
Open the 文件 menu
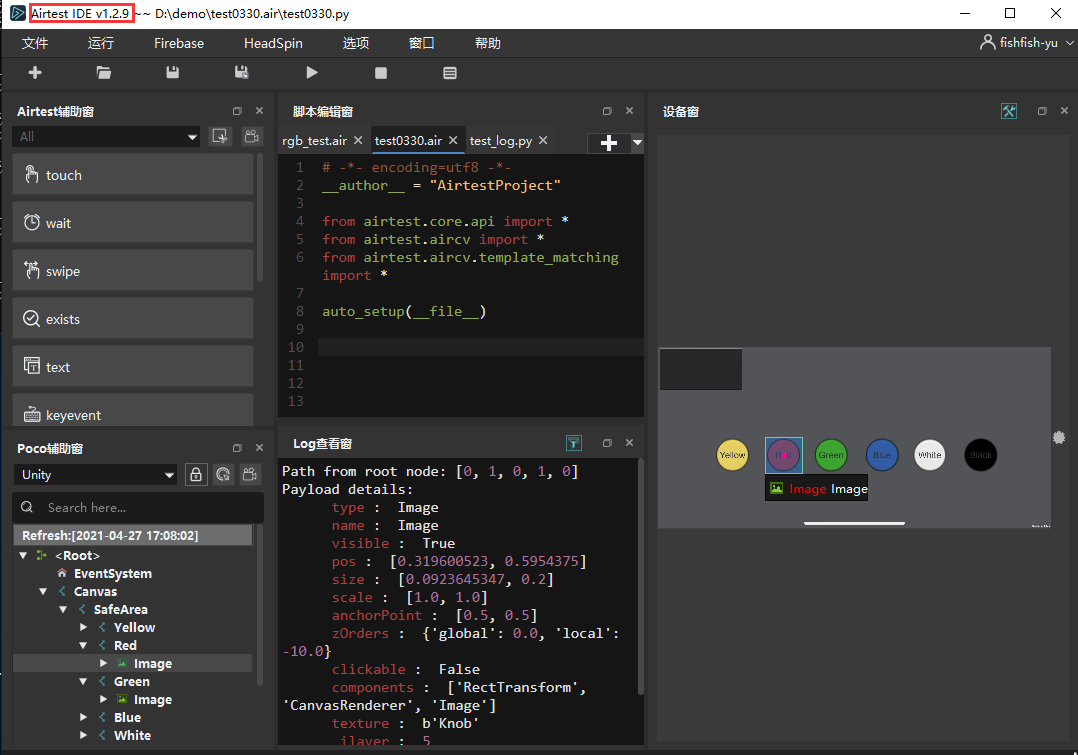coord(34,43)
